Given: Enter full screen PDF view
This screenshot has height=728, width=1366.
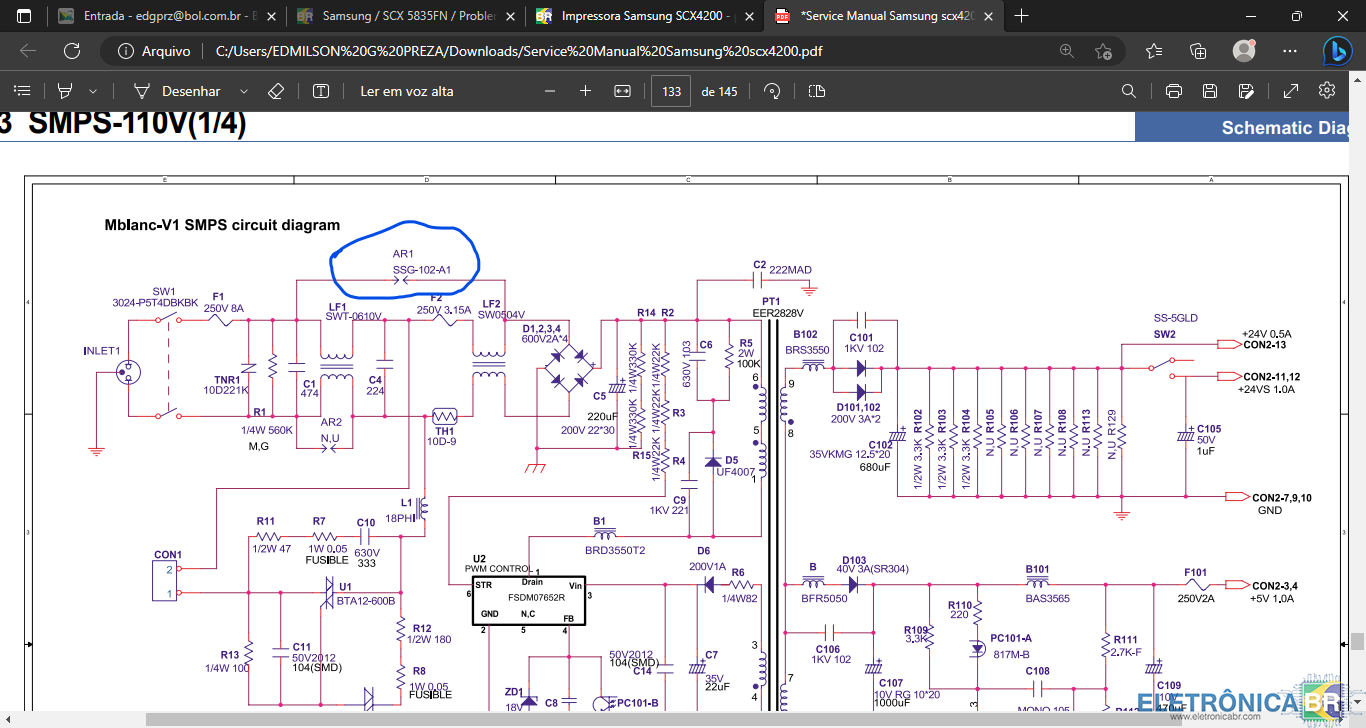Looking at the screenshot, I should point(1291,91).
